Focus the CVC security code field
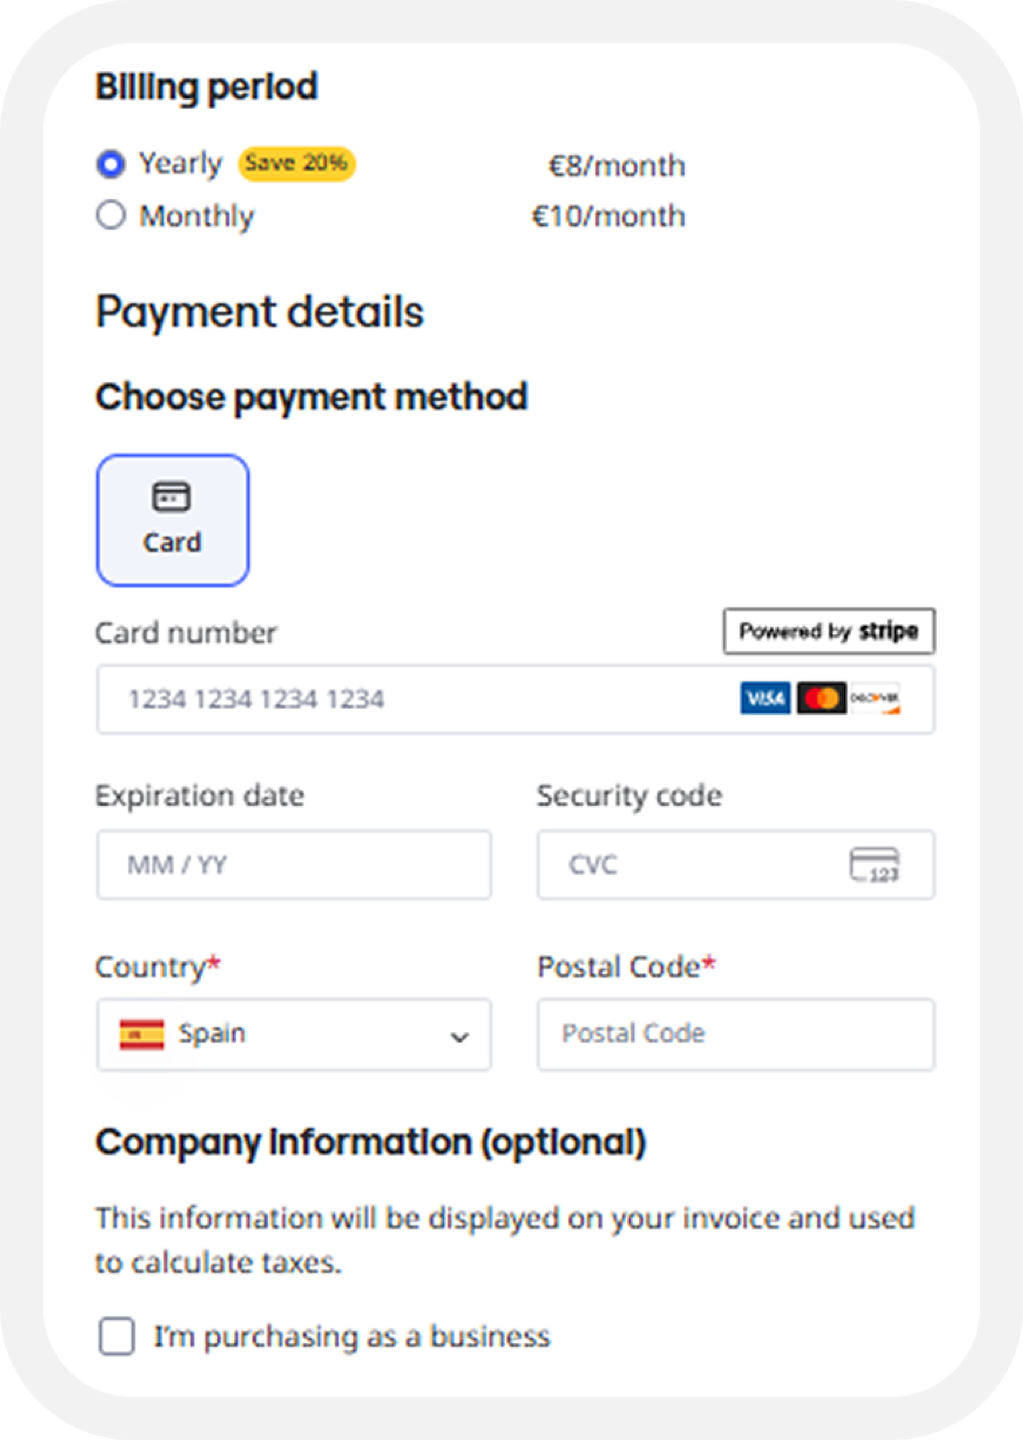 point(736,864)
